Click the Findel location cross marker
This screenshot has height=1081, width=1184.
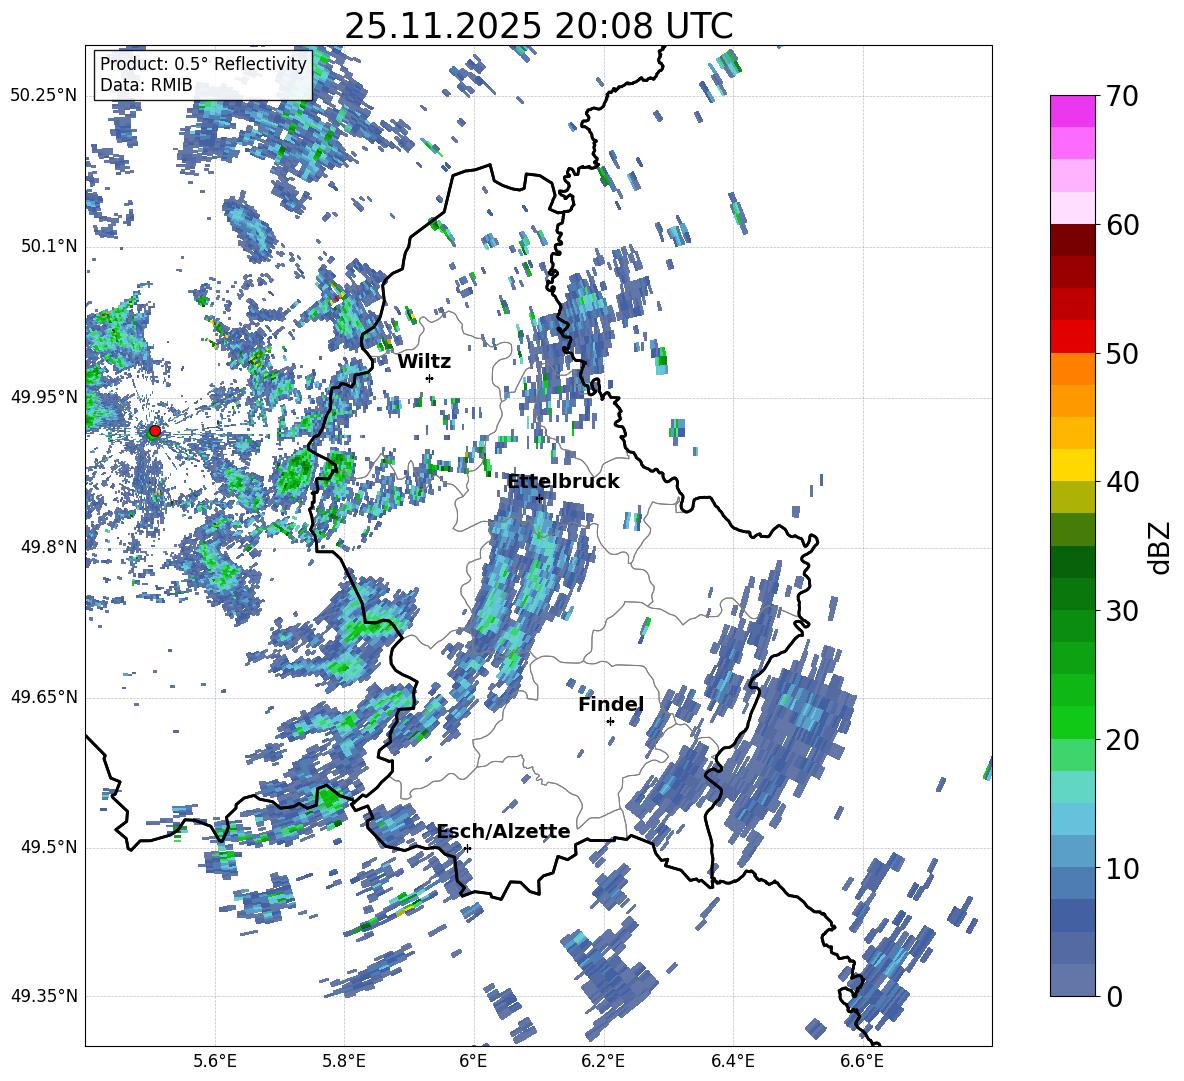[x=610, y=722]
